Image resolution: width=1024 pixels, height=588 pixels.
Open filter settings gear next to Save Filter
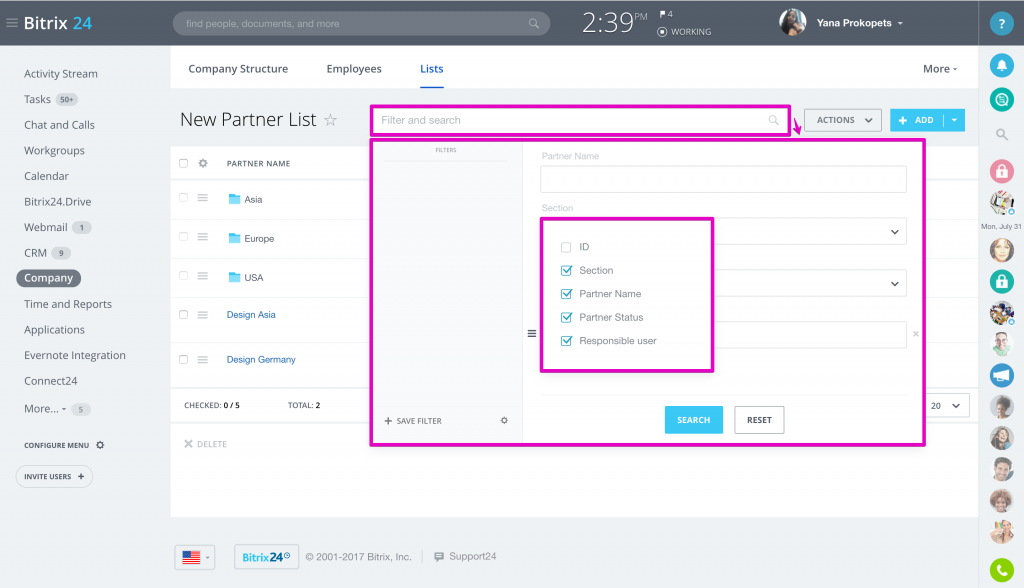[x=504, y=420]
